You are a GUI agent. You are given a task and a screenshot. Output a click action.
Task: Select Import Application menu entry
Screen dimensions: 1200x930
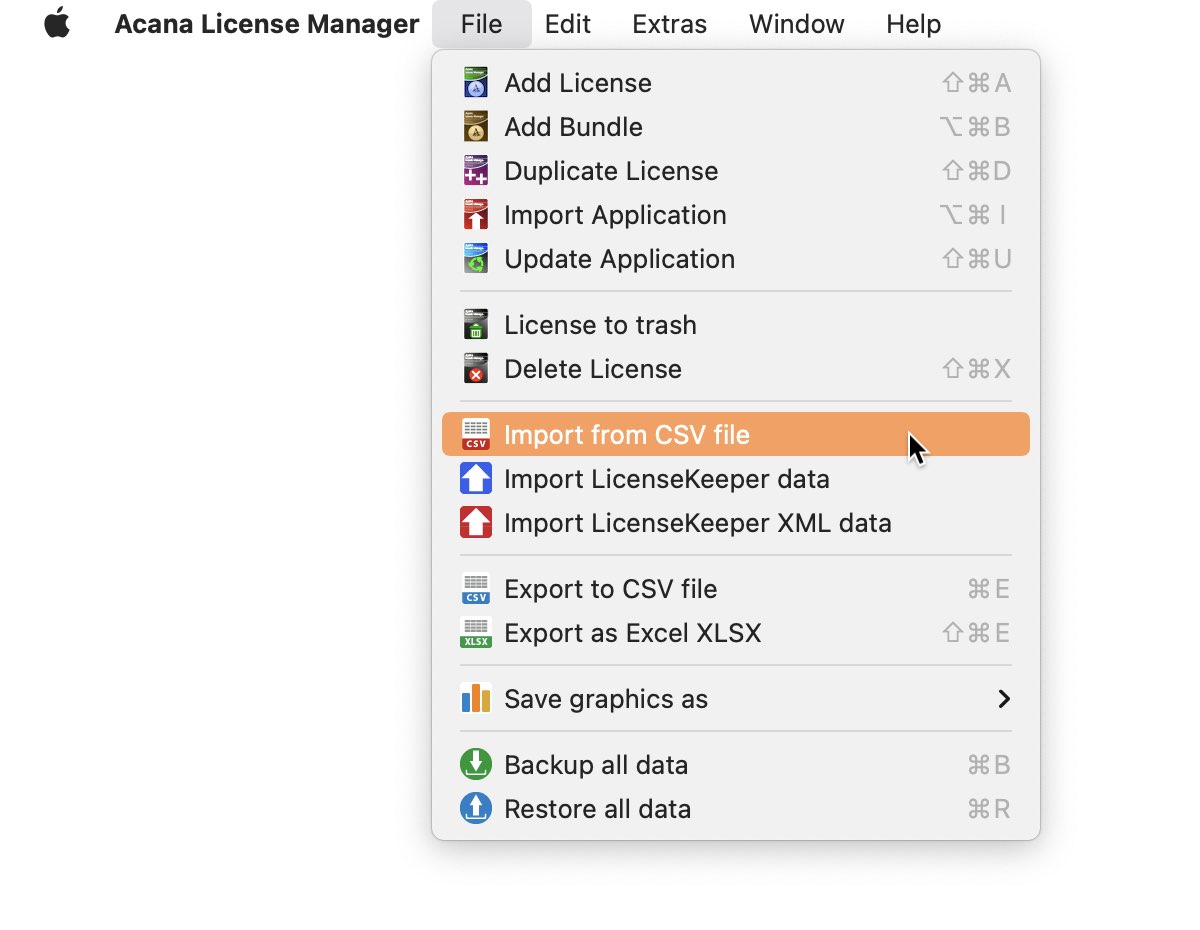(736, 215)
